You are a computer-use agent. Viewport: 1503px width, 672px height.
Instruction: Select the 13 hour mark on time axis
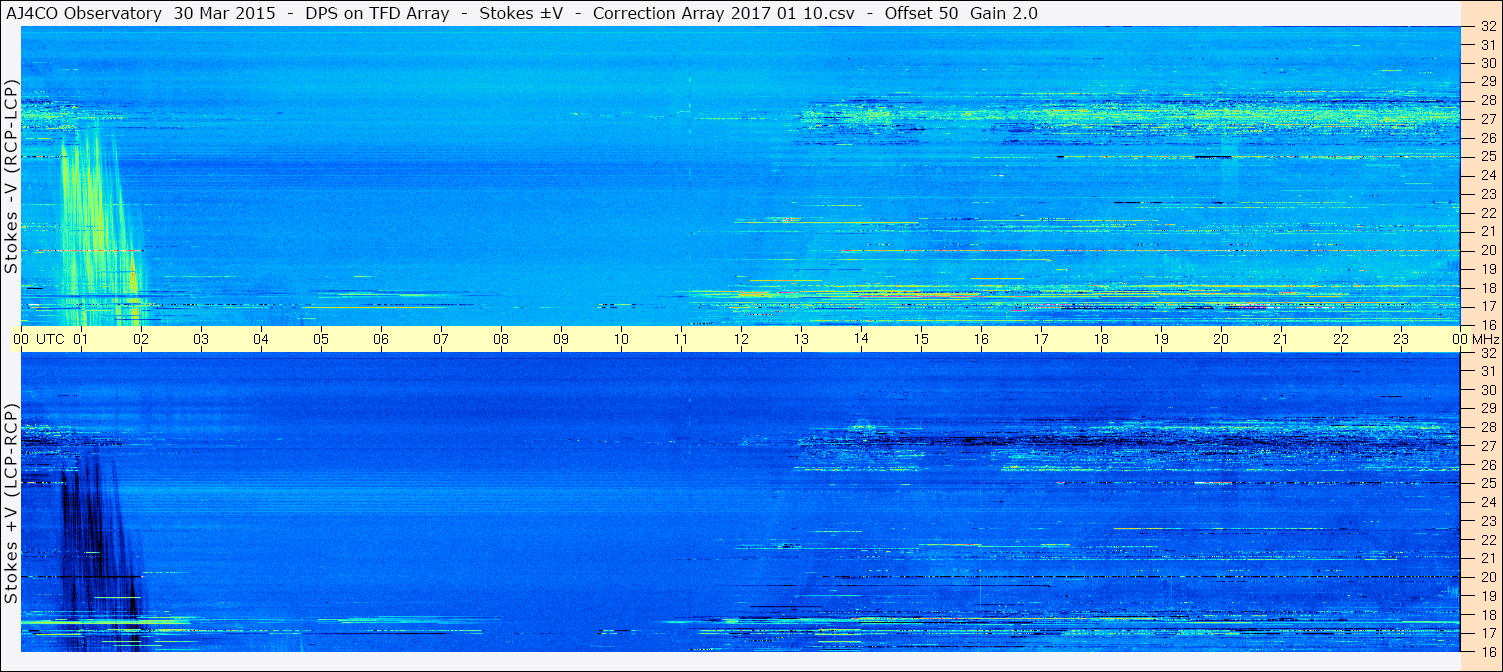[801, 339]
